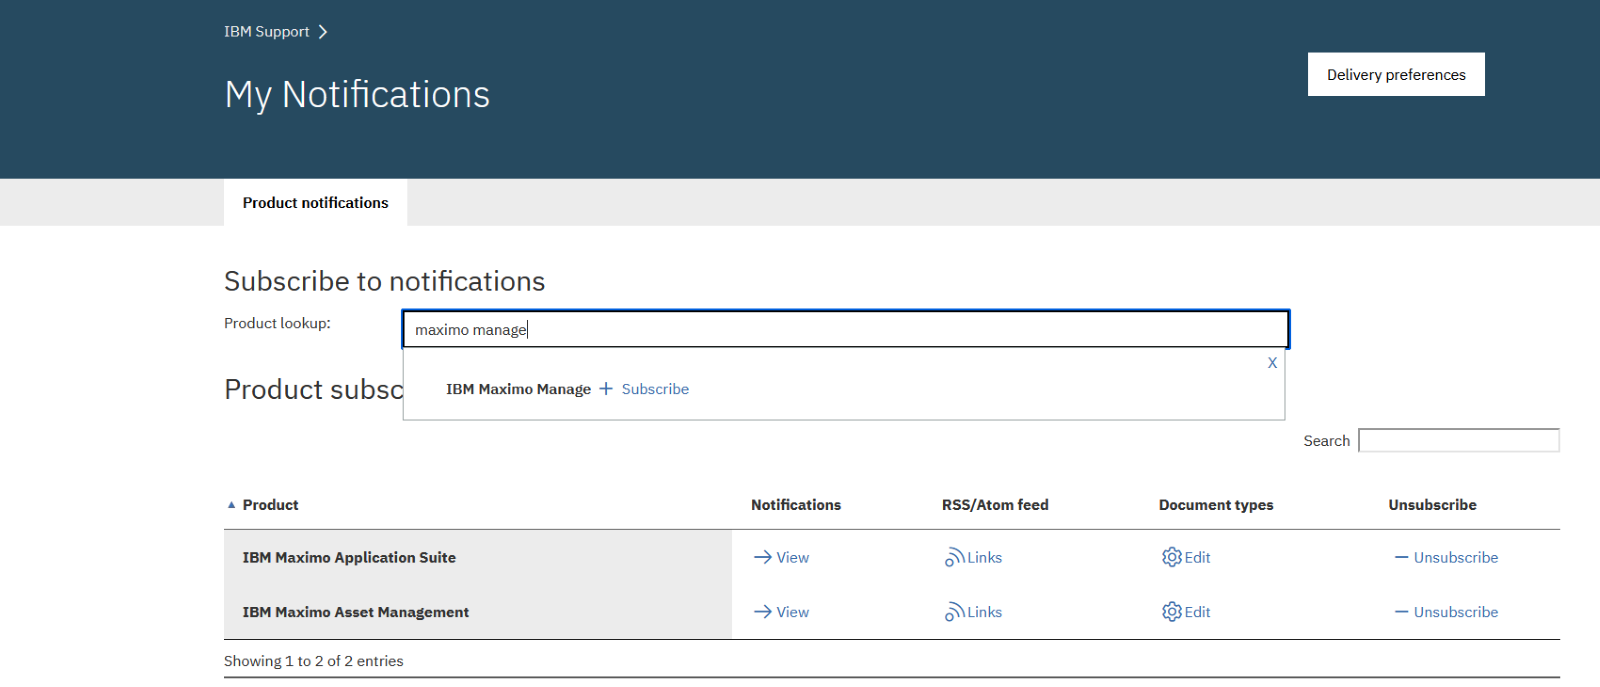Open the IBM Support breadcrumb link
The height and width of the screenshot is (687, 1600).
(x=266, y=32)
